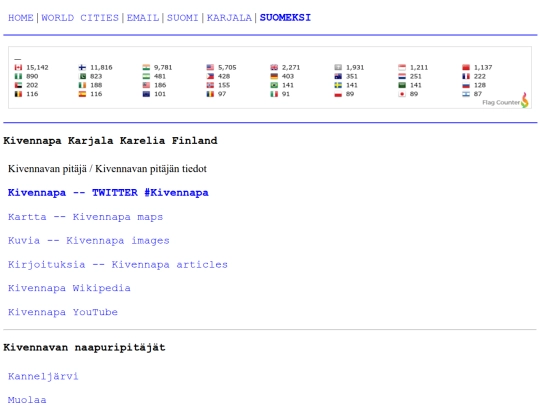Open Kivennapa TWITTER #Kivennapa link
This screenshot has height=405, width=540.
108,193
